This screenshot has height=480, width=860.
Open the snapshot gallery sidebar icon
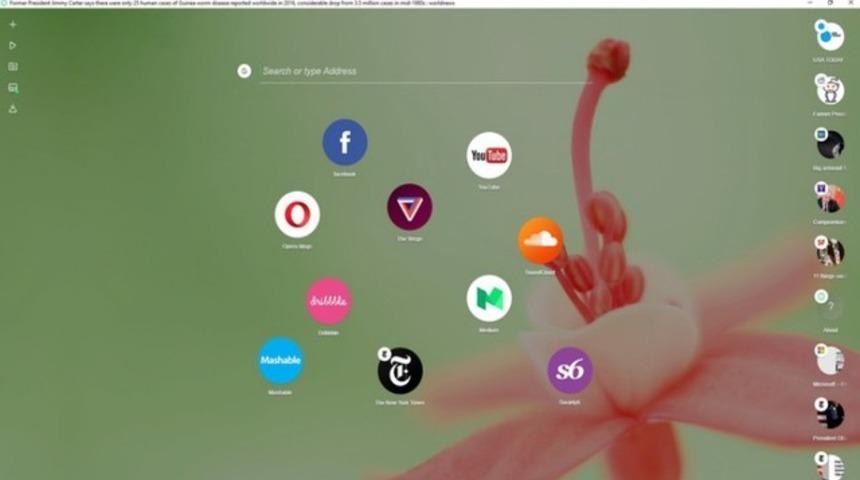coord(13,66)
